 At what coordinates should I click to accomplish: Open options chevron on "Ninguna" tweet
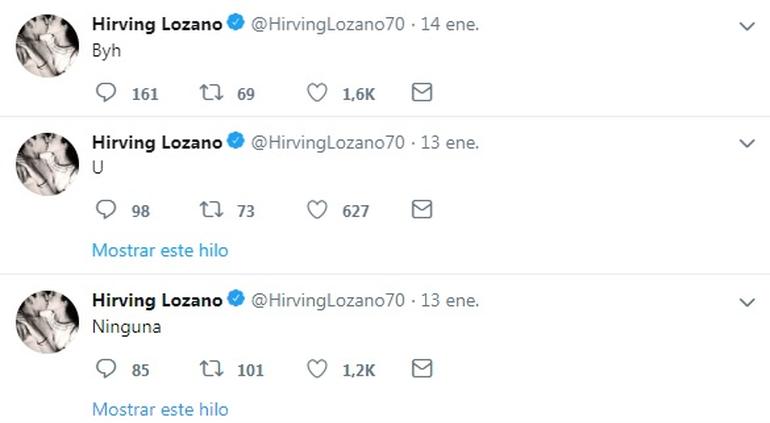tap(747, 302)
